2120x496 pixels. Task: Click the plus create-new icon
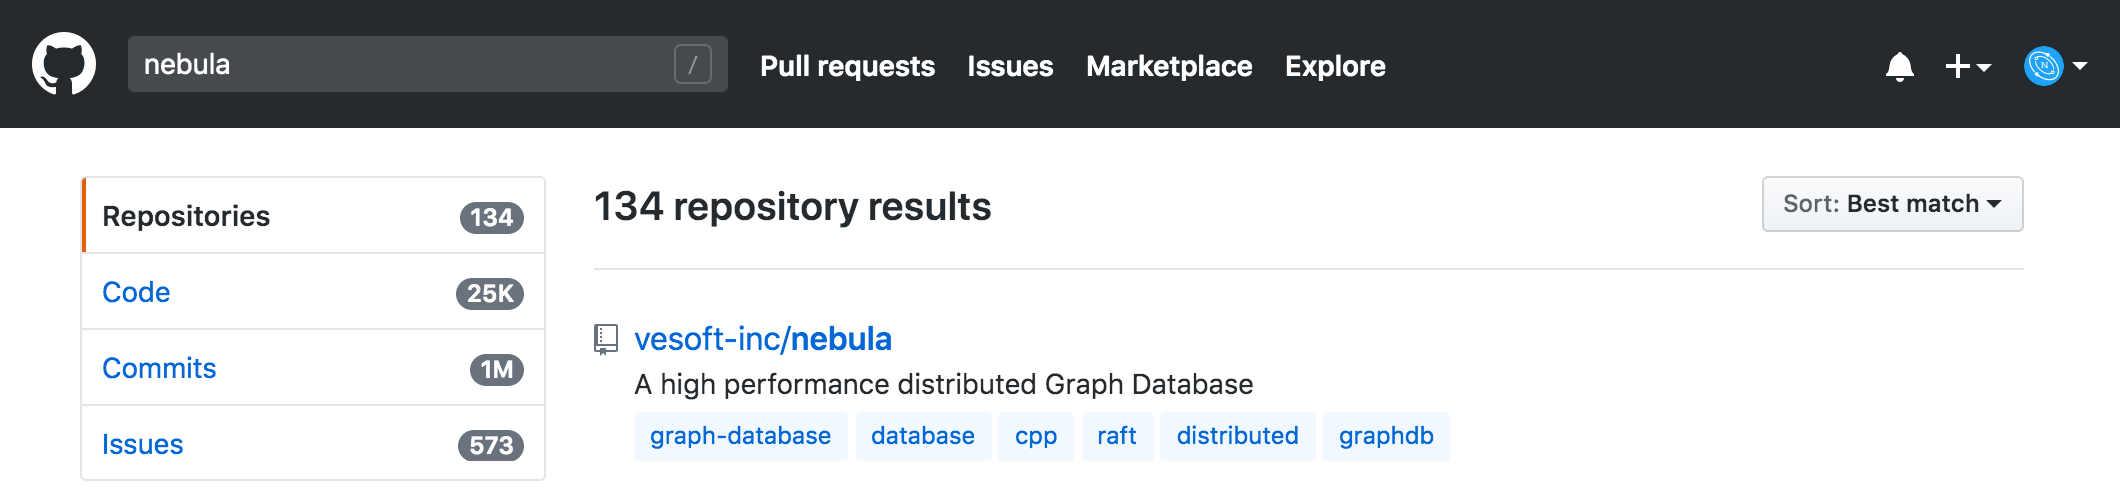(x=1957, y=66)
